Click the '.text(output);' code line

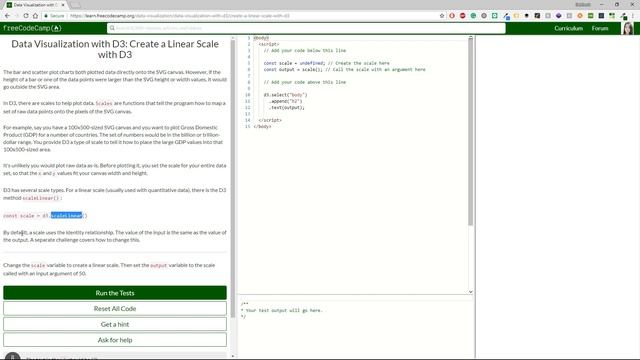[x=287, y=107]
